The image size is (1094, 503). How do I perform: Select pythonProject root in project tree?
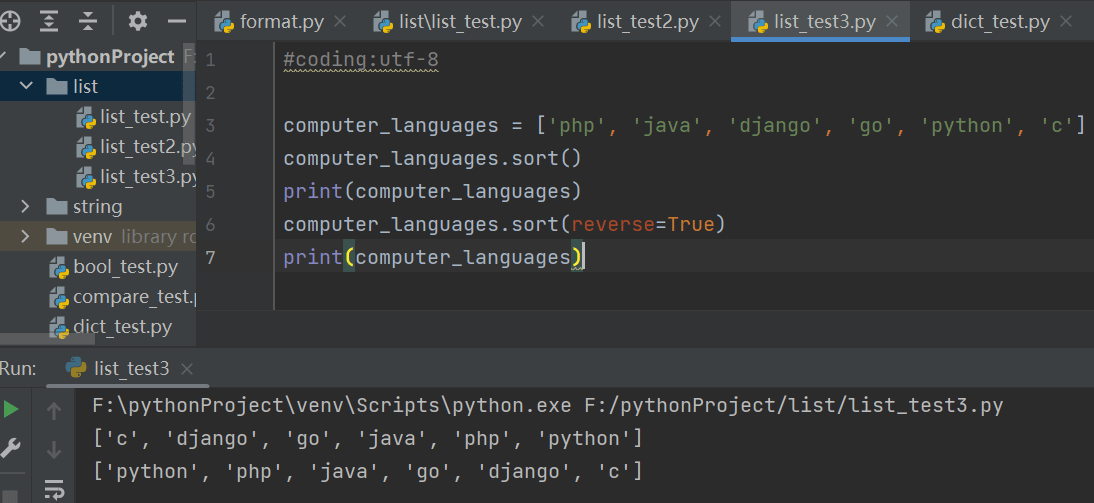click(x=110, y=57)
